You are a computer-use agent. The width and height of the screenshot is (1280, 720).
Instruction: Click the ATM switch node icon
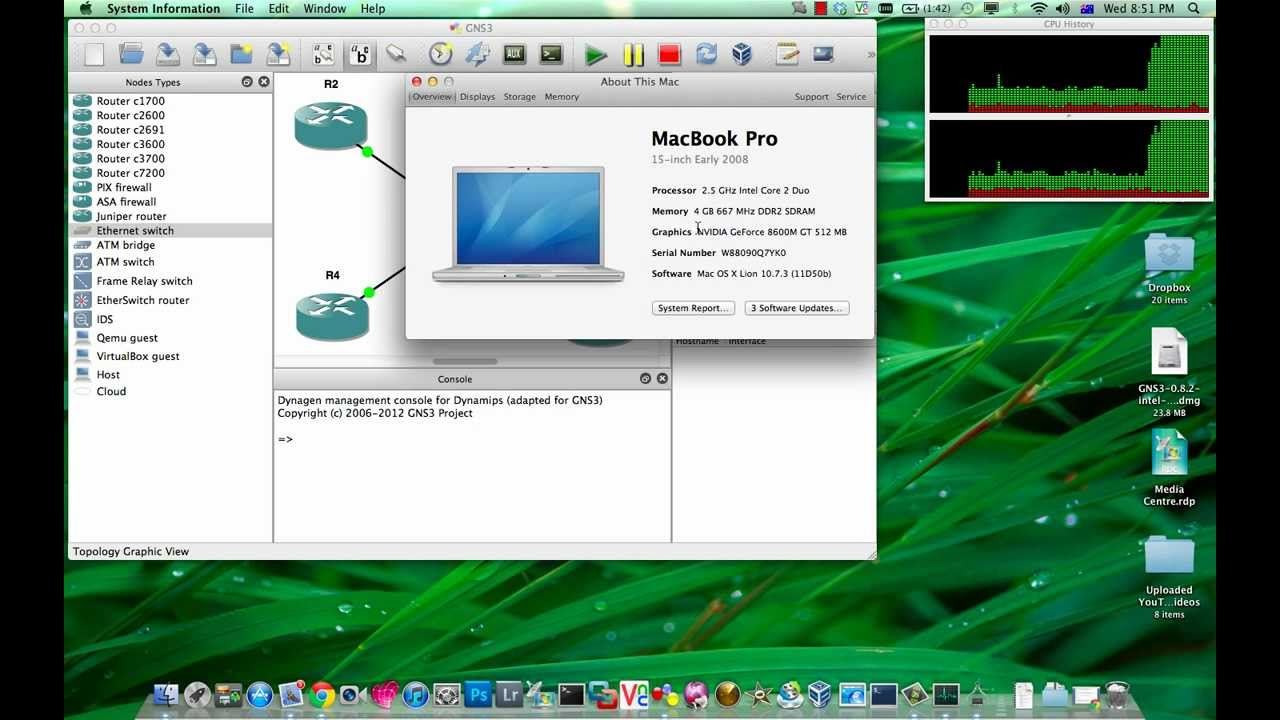pyautogui.click(x=82, y=262)
